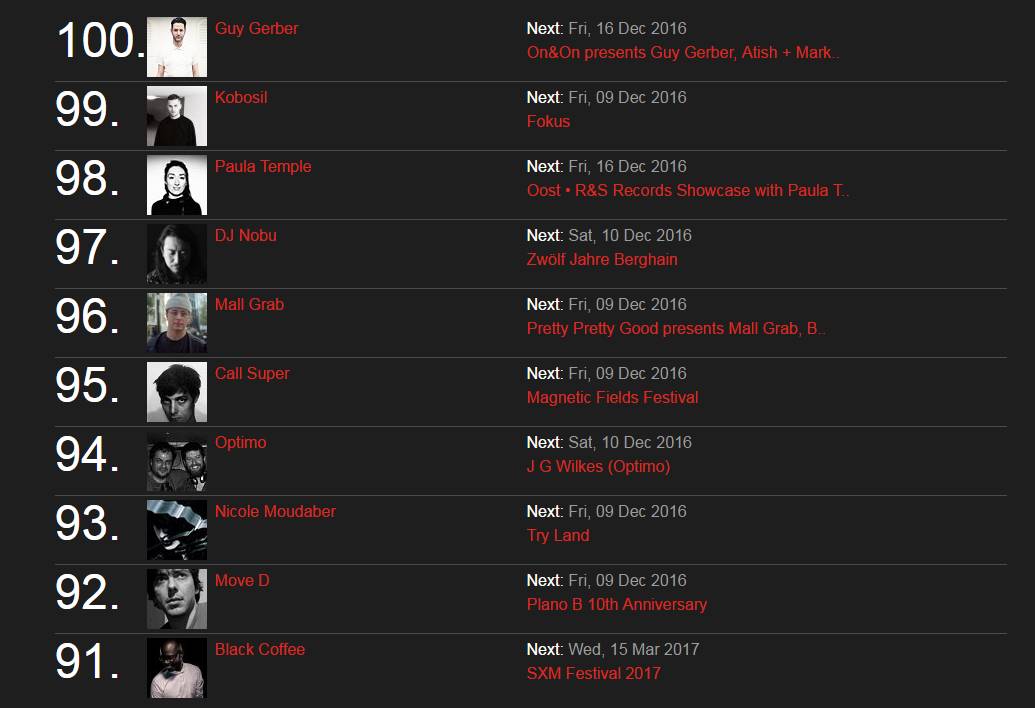Click the Try Land event link
Viewport: 1035px width, 708px height.
coord(557,535)
